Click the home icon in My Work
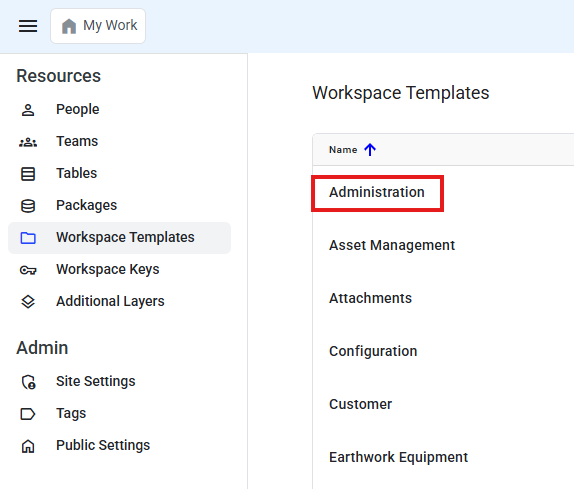The width and height of the screenshot is (574, 489). point(69,26)
